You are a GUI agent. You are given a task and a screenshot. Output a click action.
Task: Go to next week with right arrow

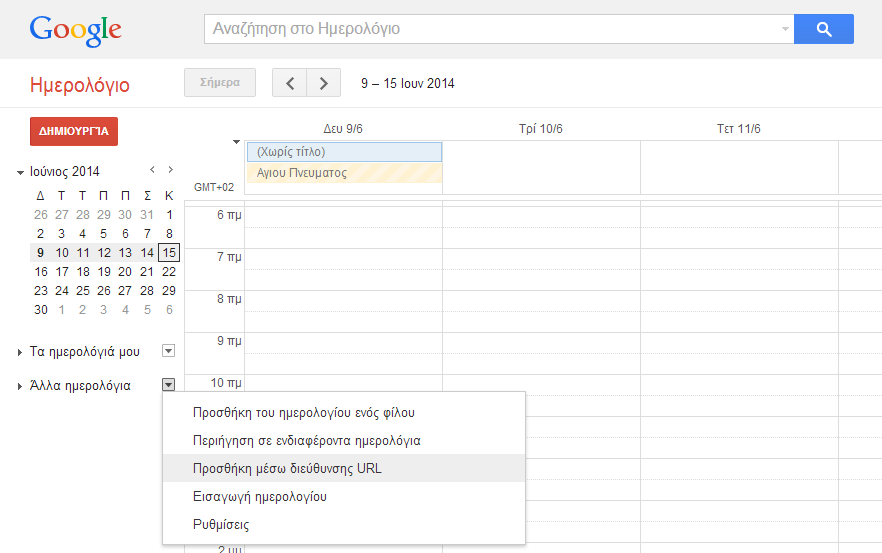323,83
